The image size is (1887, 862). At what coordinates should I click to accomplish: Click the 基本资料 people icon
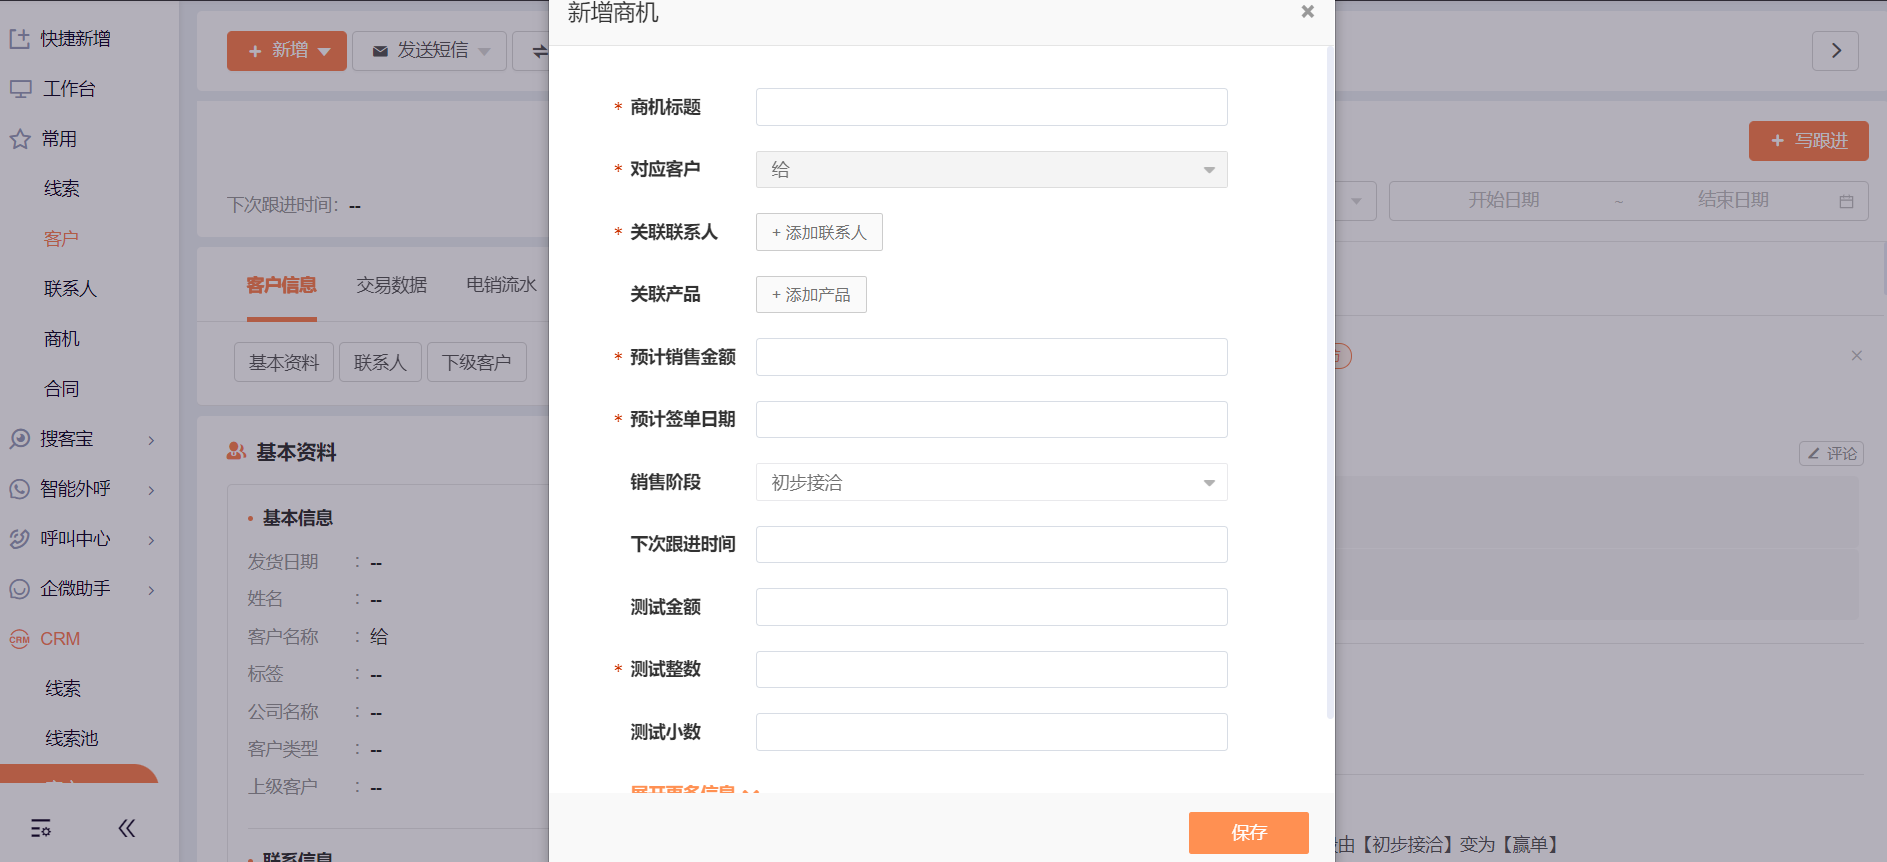point(236,452)
